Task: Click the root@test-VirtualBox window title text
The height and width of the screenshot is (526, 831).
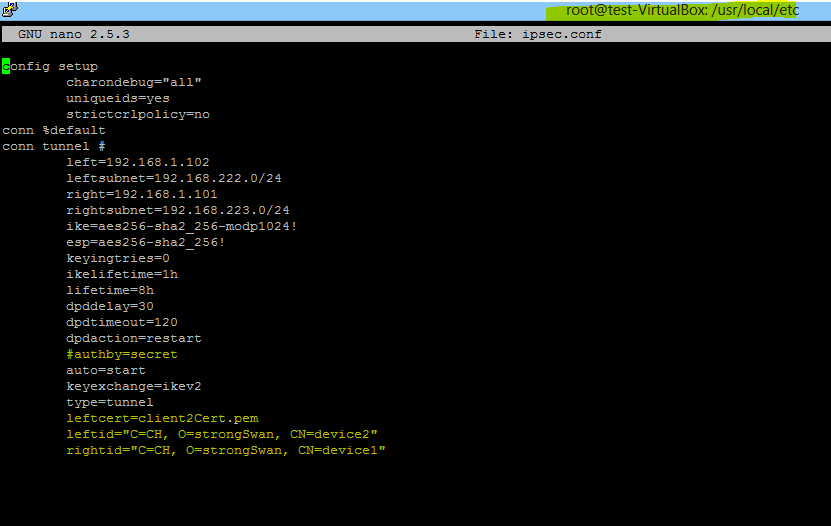Action: [x=682, y=10]
